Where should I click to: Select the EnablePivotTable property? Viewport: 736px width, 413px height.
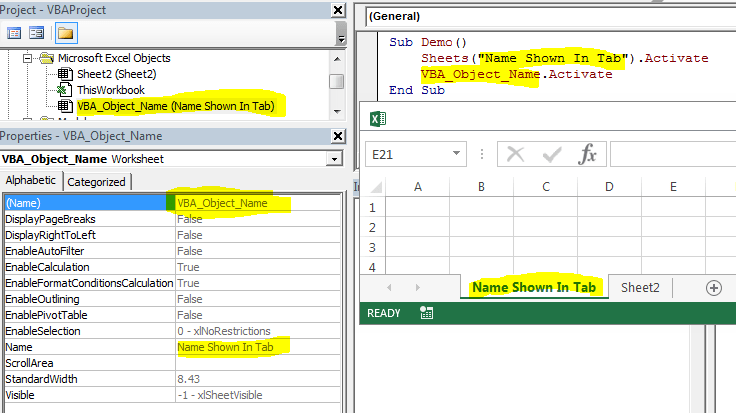coord(89,315)
